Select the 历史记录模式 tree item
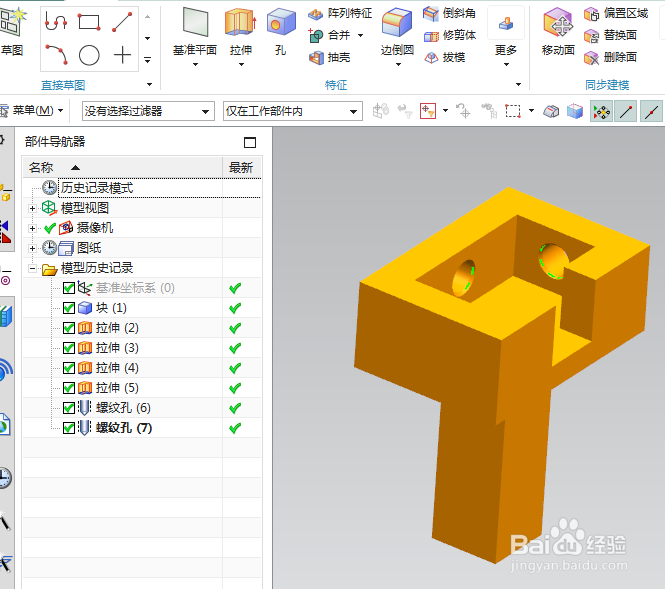This screenshot has height=589, width=665. 97,188
